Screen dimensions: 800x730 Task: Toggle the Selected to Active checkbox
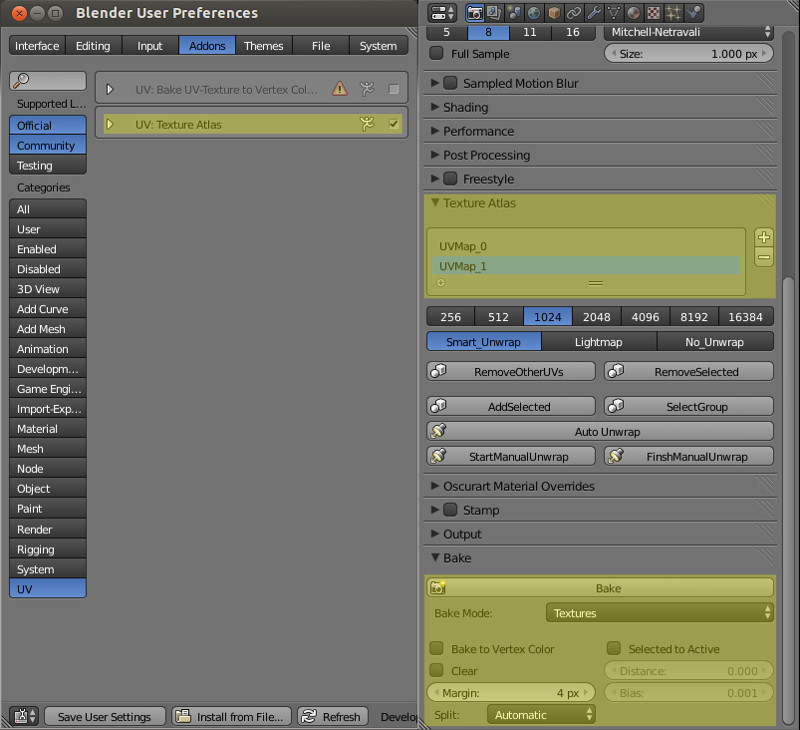coord(614,649)
